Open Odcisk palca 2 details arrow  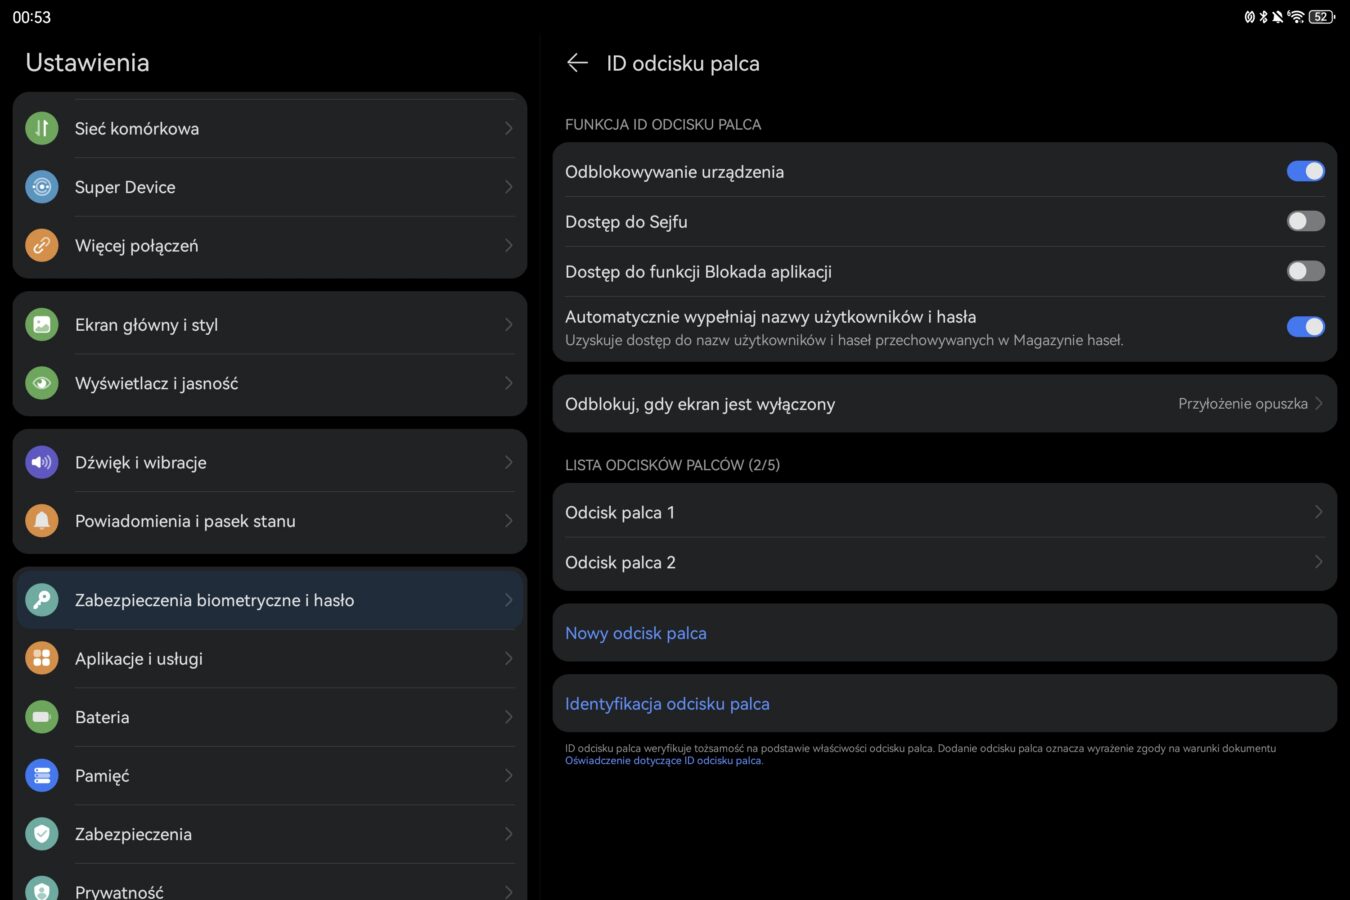pos(1318,562)
